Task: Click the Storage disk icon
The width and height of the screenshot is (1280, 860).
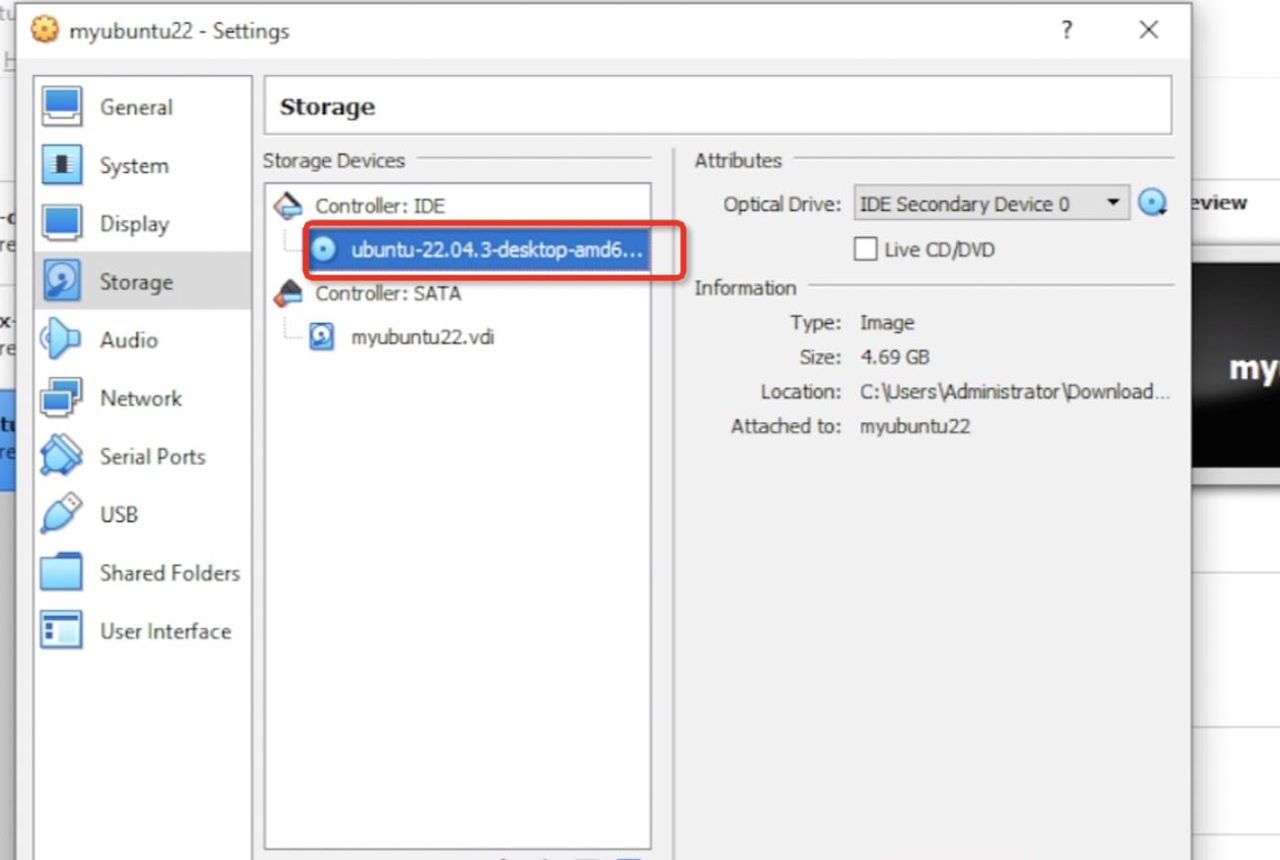Action: 61,282
